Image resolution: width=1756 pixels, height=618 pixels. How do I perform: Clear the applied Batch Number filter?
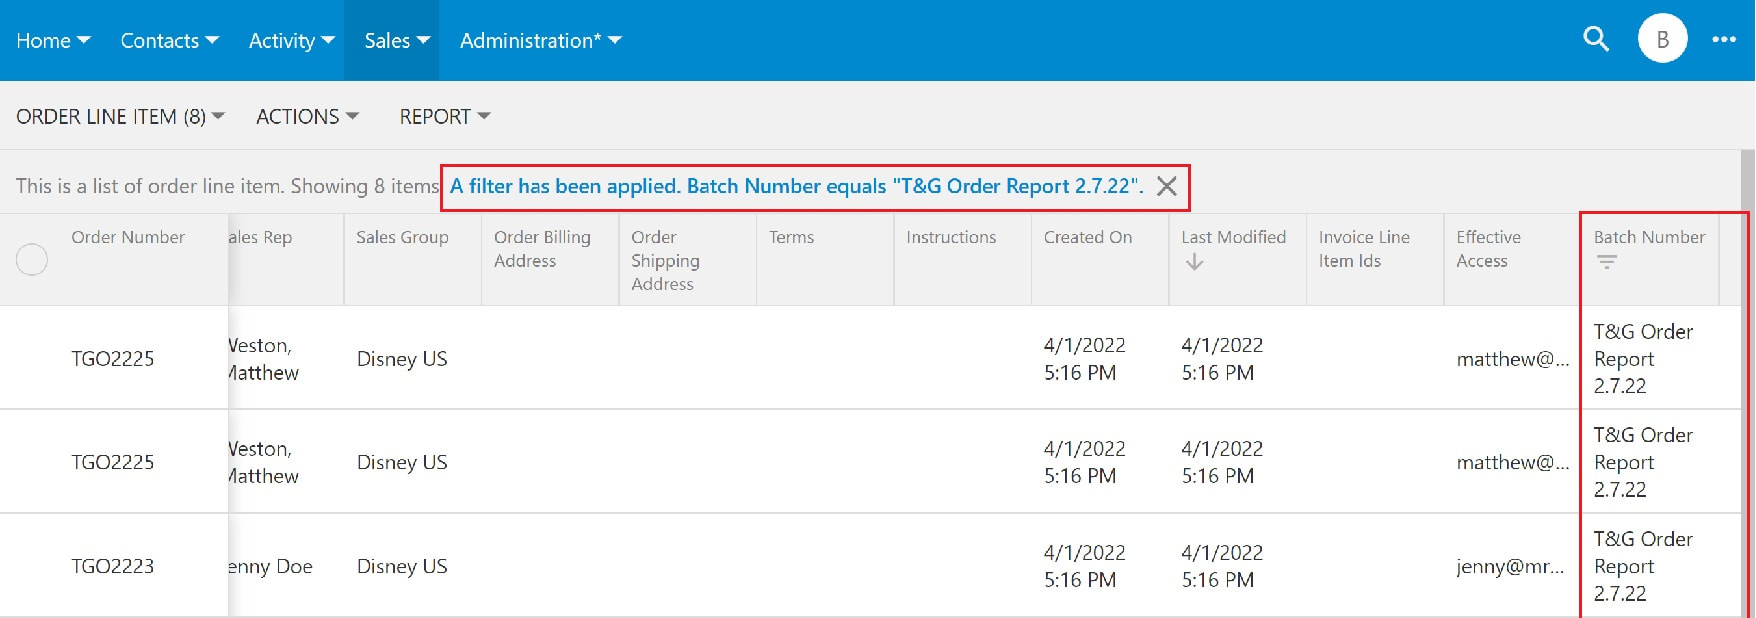pos(1166,186)
